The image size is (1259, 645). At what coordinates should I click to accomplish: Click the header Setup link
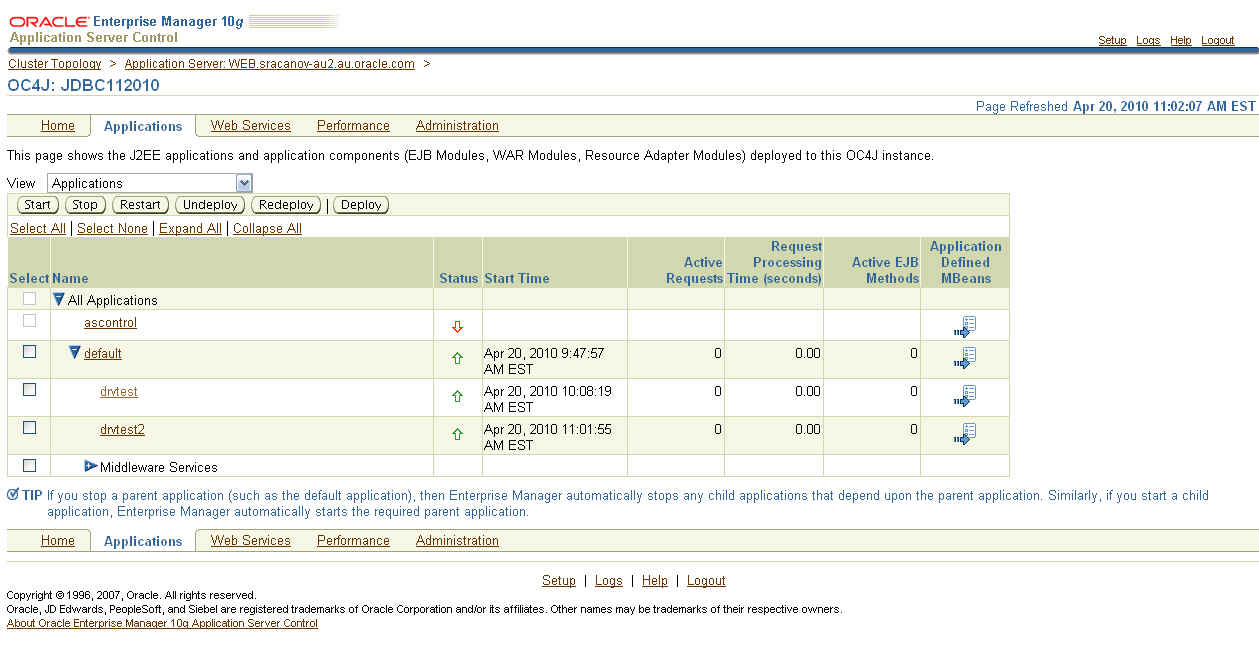1112,40
